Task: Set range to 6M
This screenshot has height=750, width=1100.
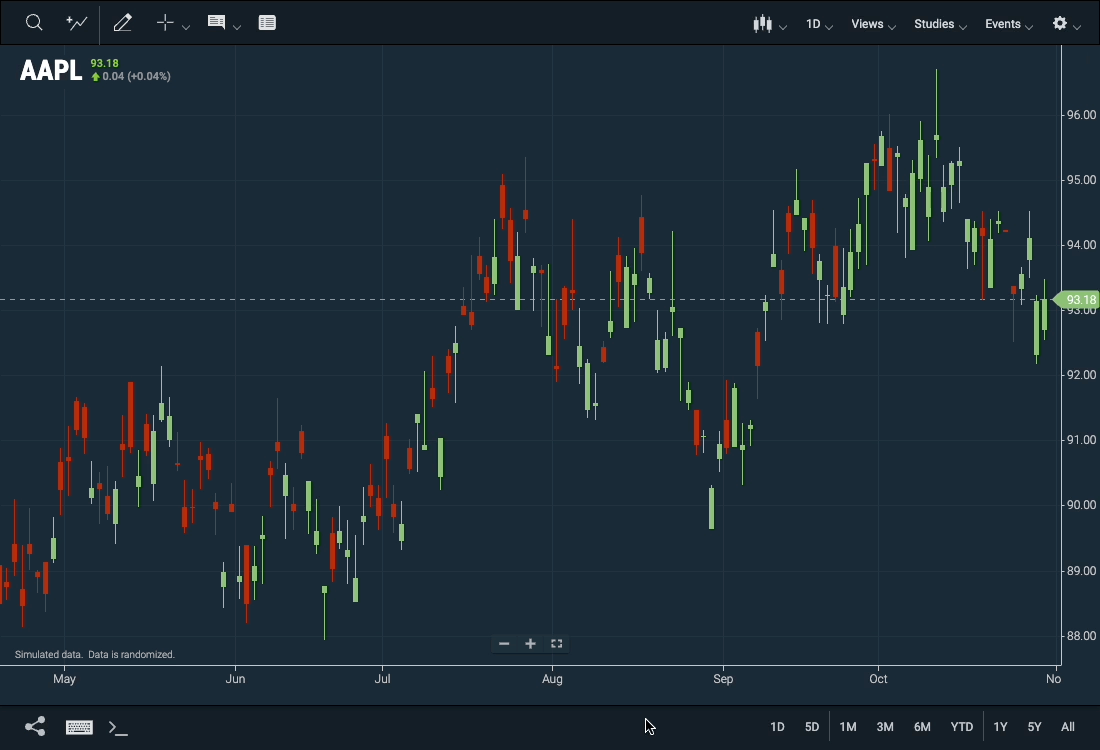Action: pyautogui.click(x=923, y=727)
